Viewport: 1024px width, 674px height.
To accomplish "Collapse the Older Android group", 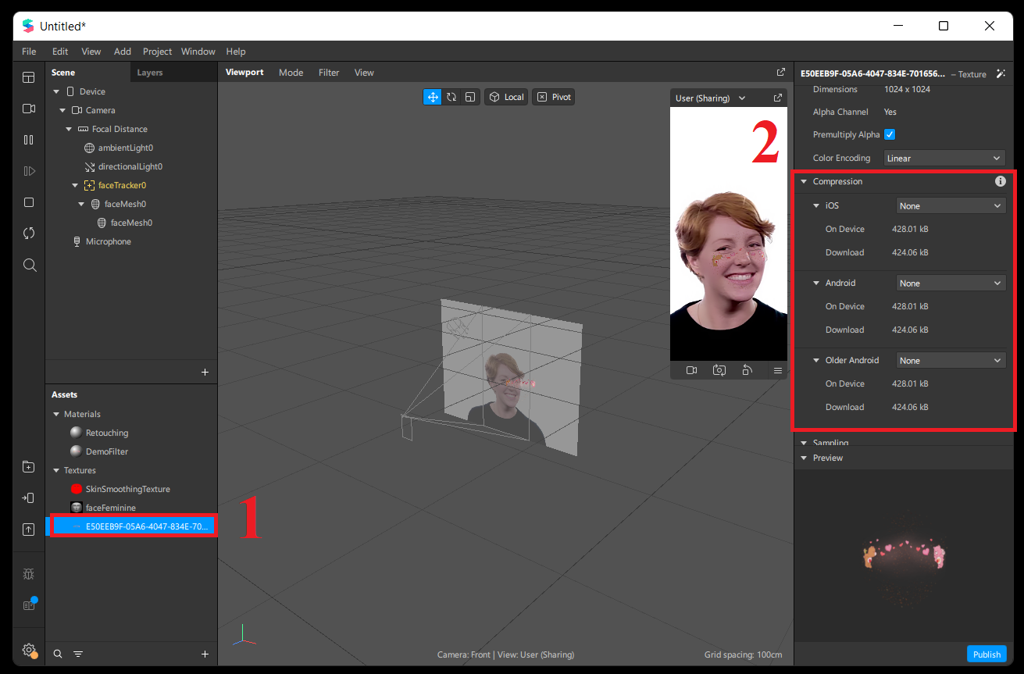I will click(x=816, y=361).
